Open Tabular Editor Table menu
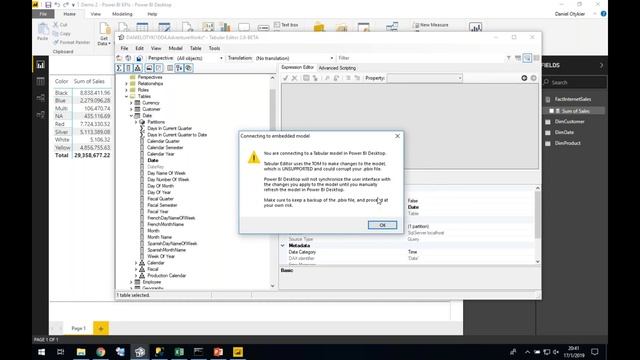Screen dimensions: 640x360 click(x=196, y=48)
